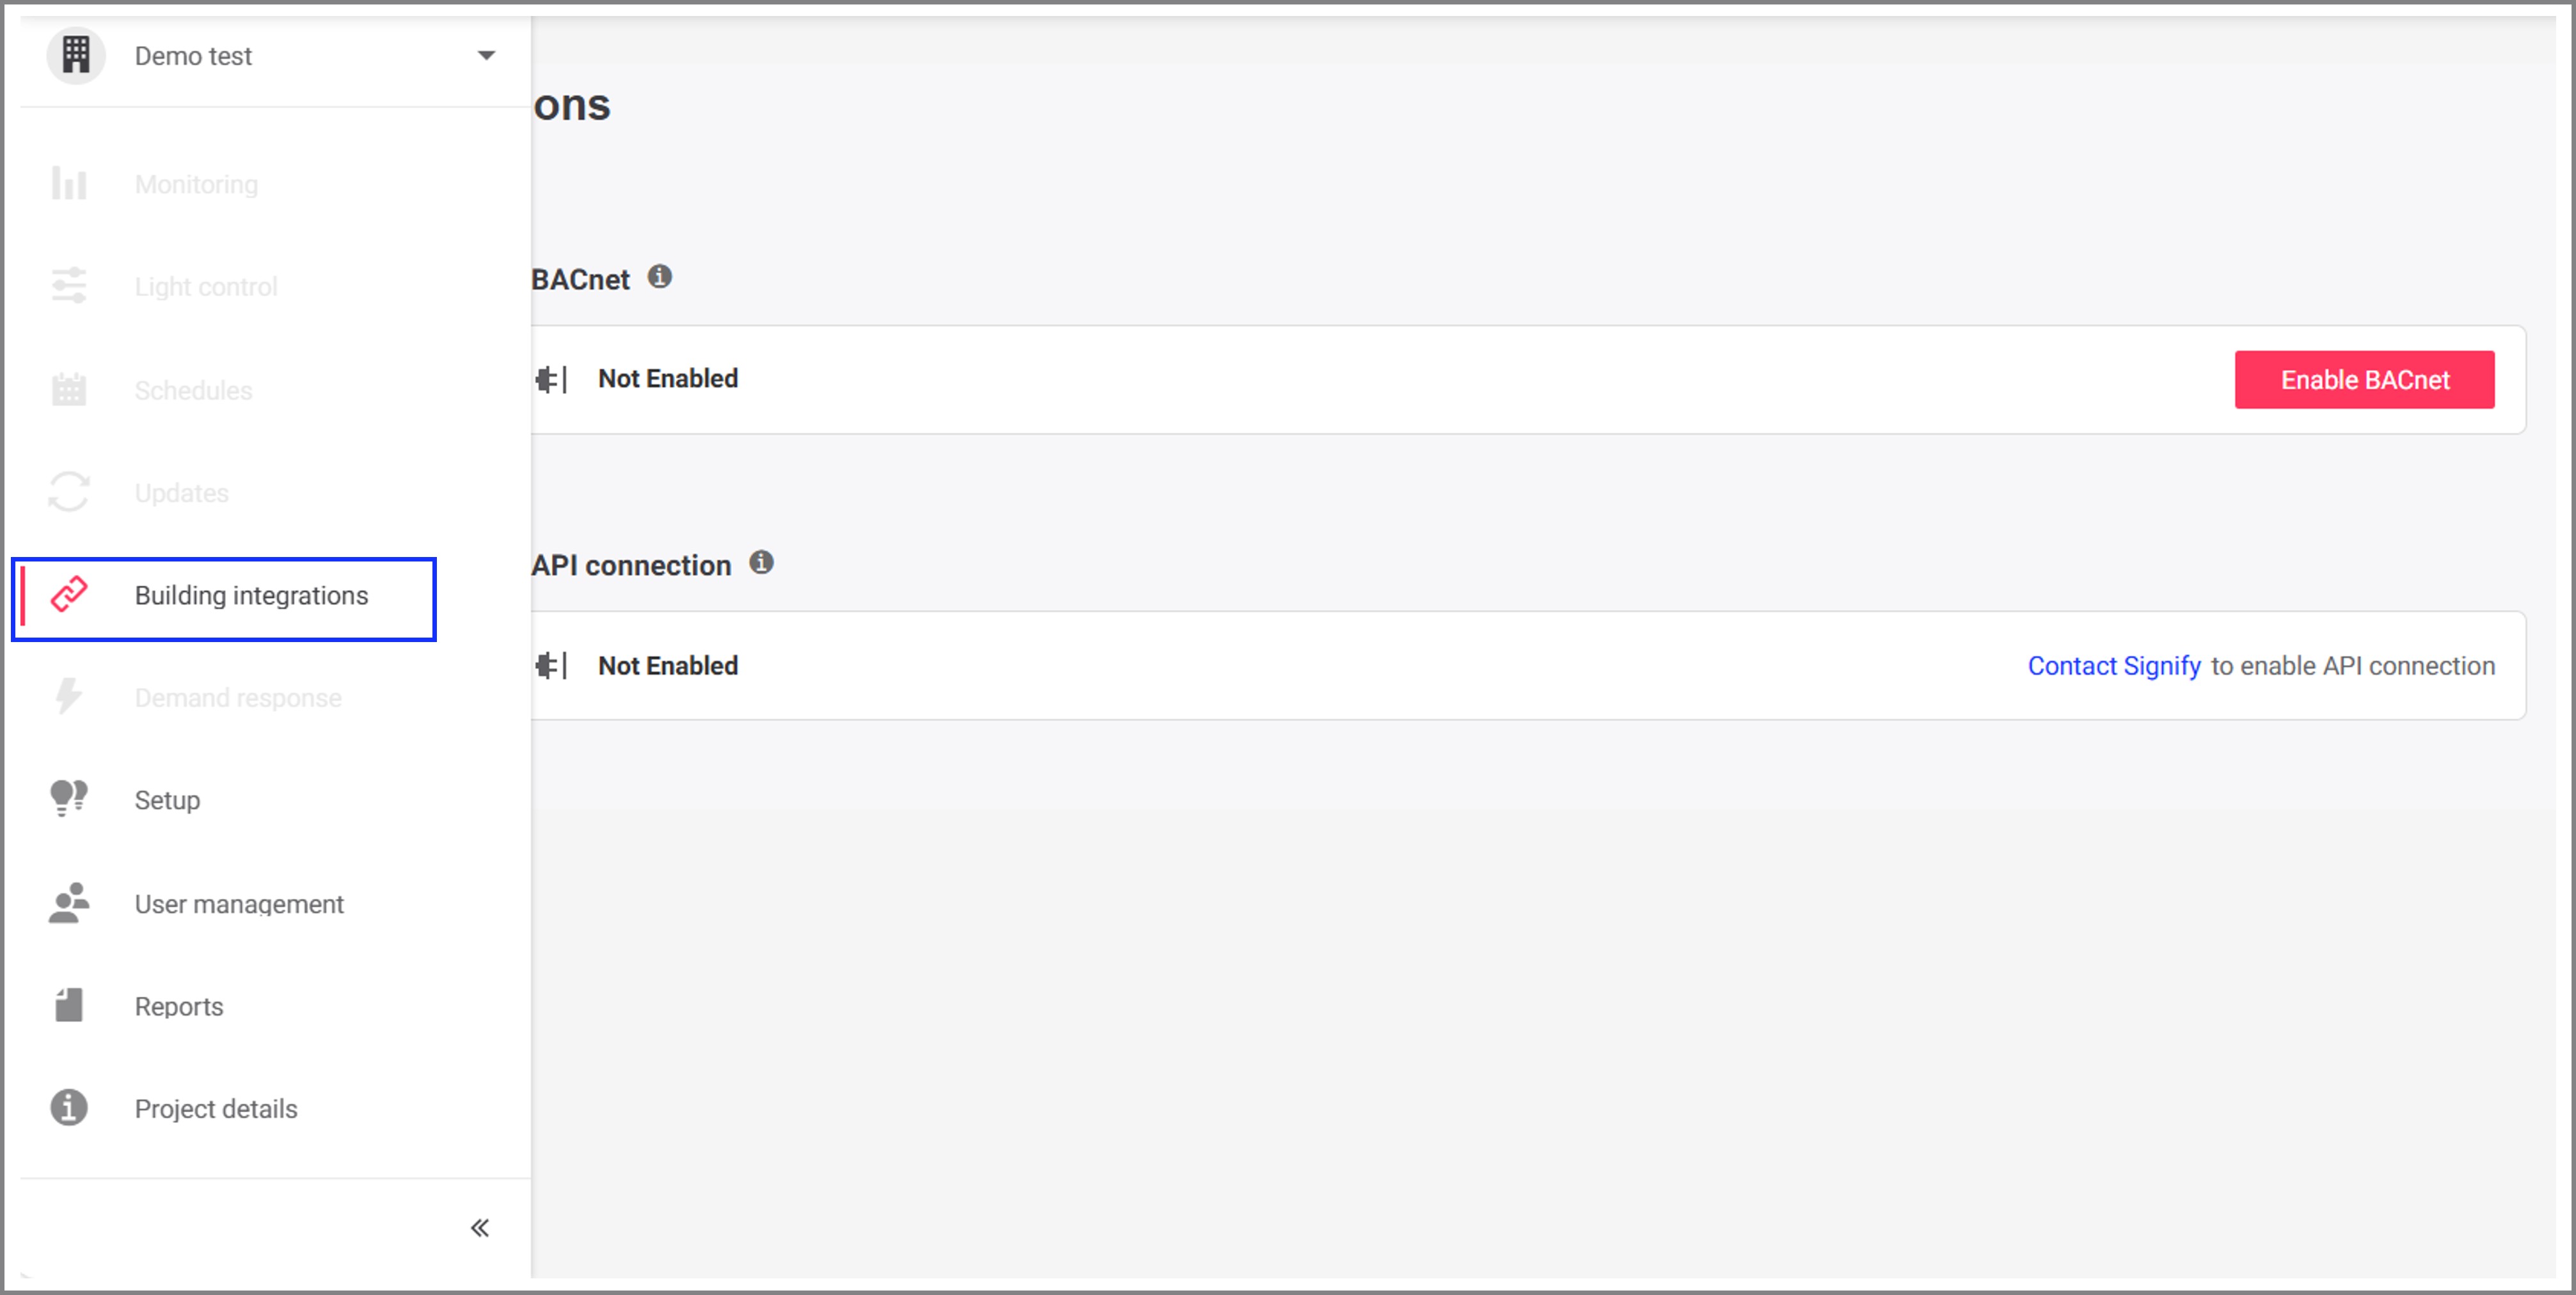This screenshot has width=2576, height=1295.
Task: View the BACnet info tooltip icon
Action: tap(660, 277)
